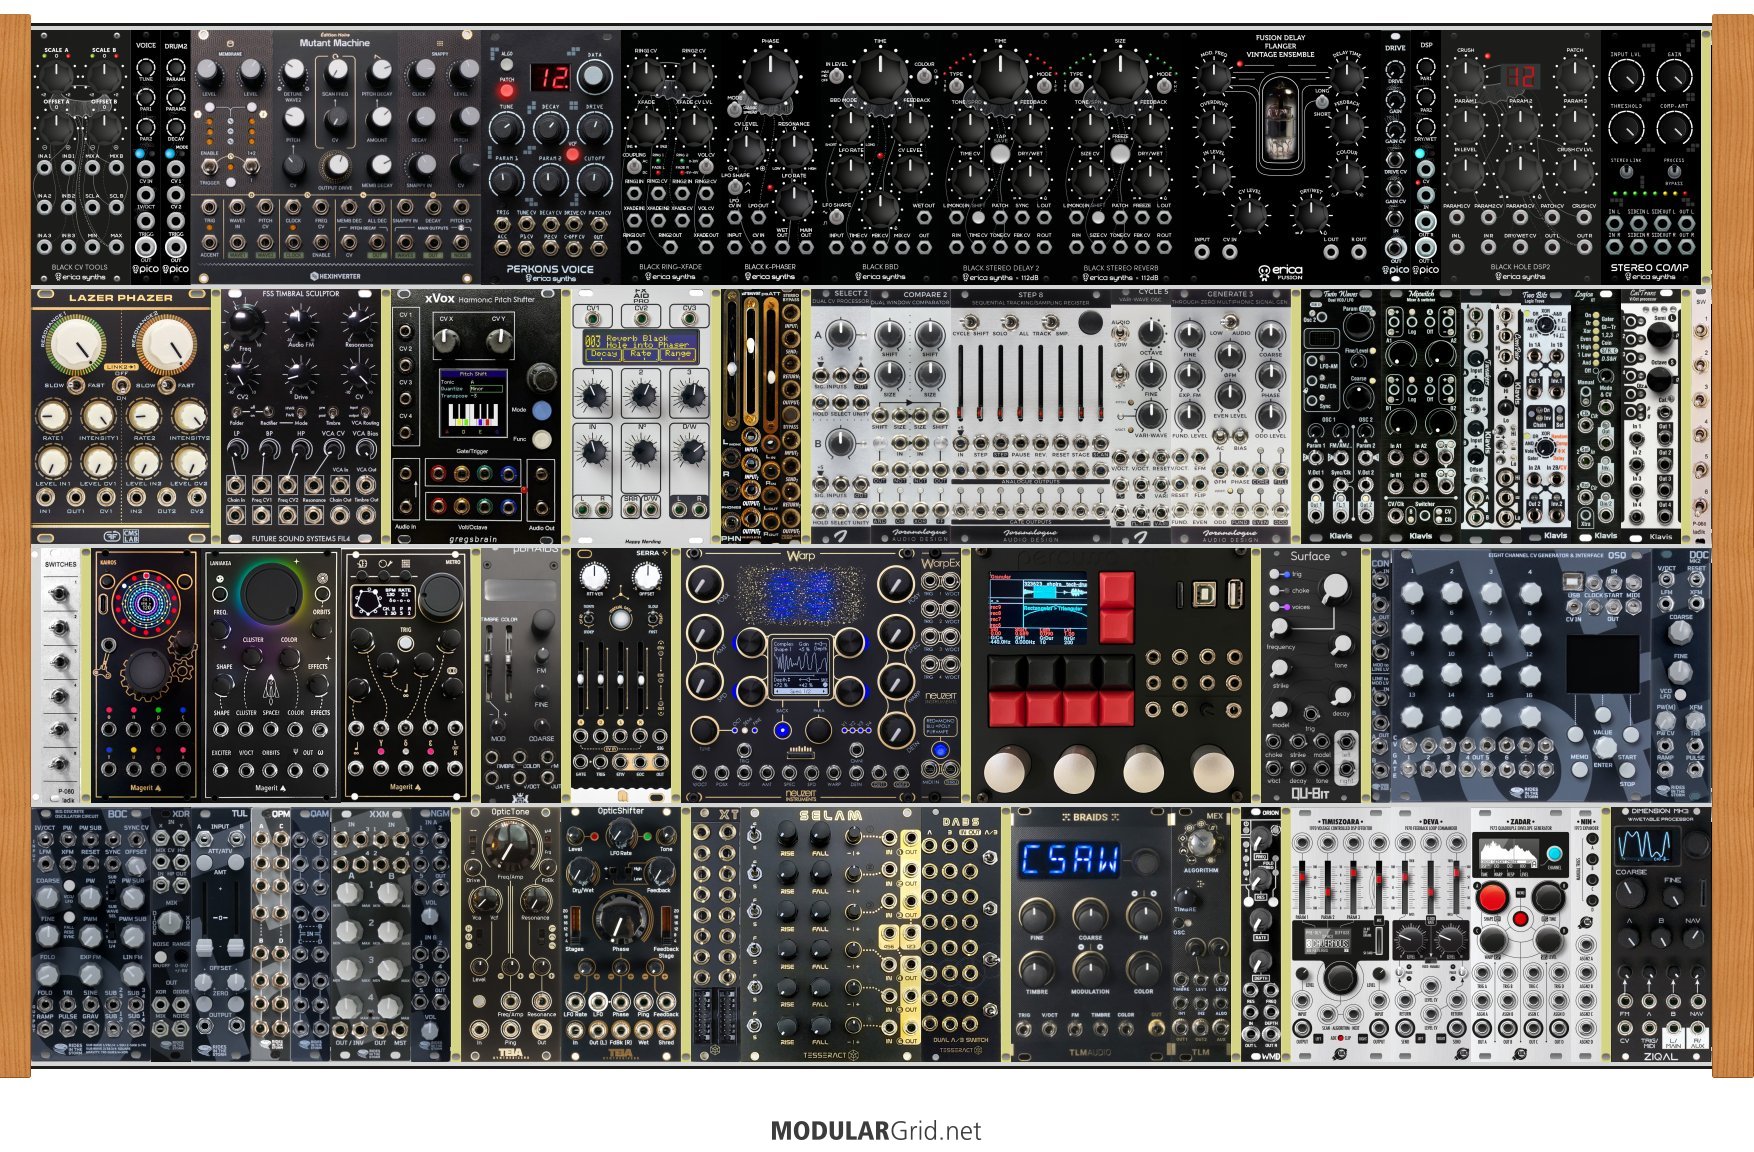Push the red VCF button on Perkons Voice

coord(573,156)
